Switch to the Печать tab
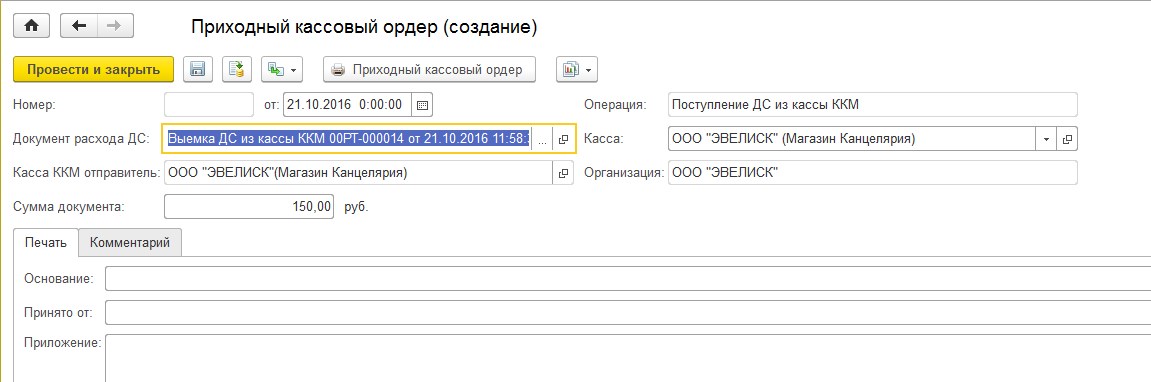Image resolution: width=1151 pixels, height=382 pixels. click(x=46, y=242)
